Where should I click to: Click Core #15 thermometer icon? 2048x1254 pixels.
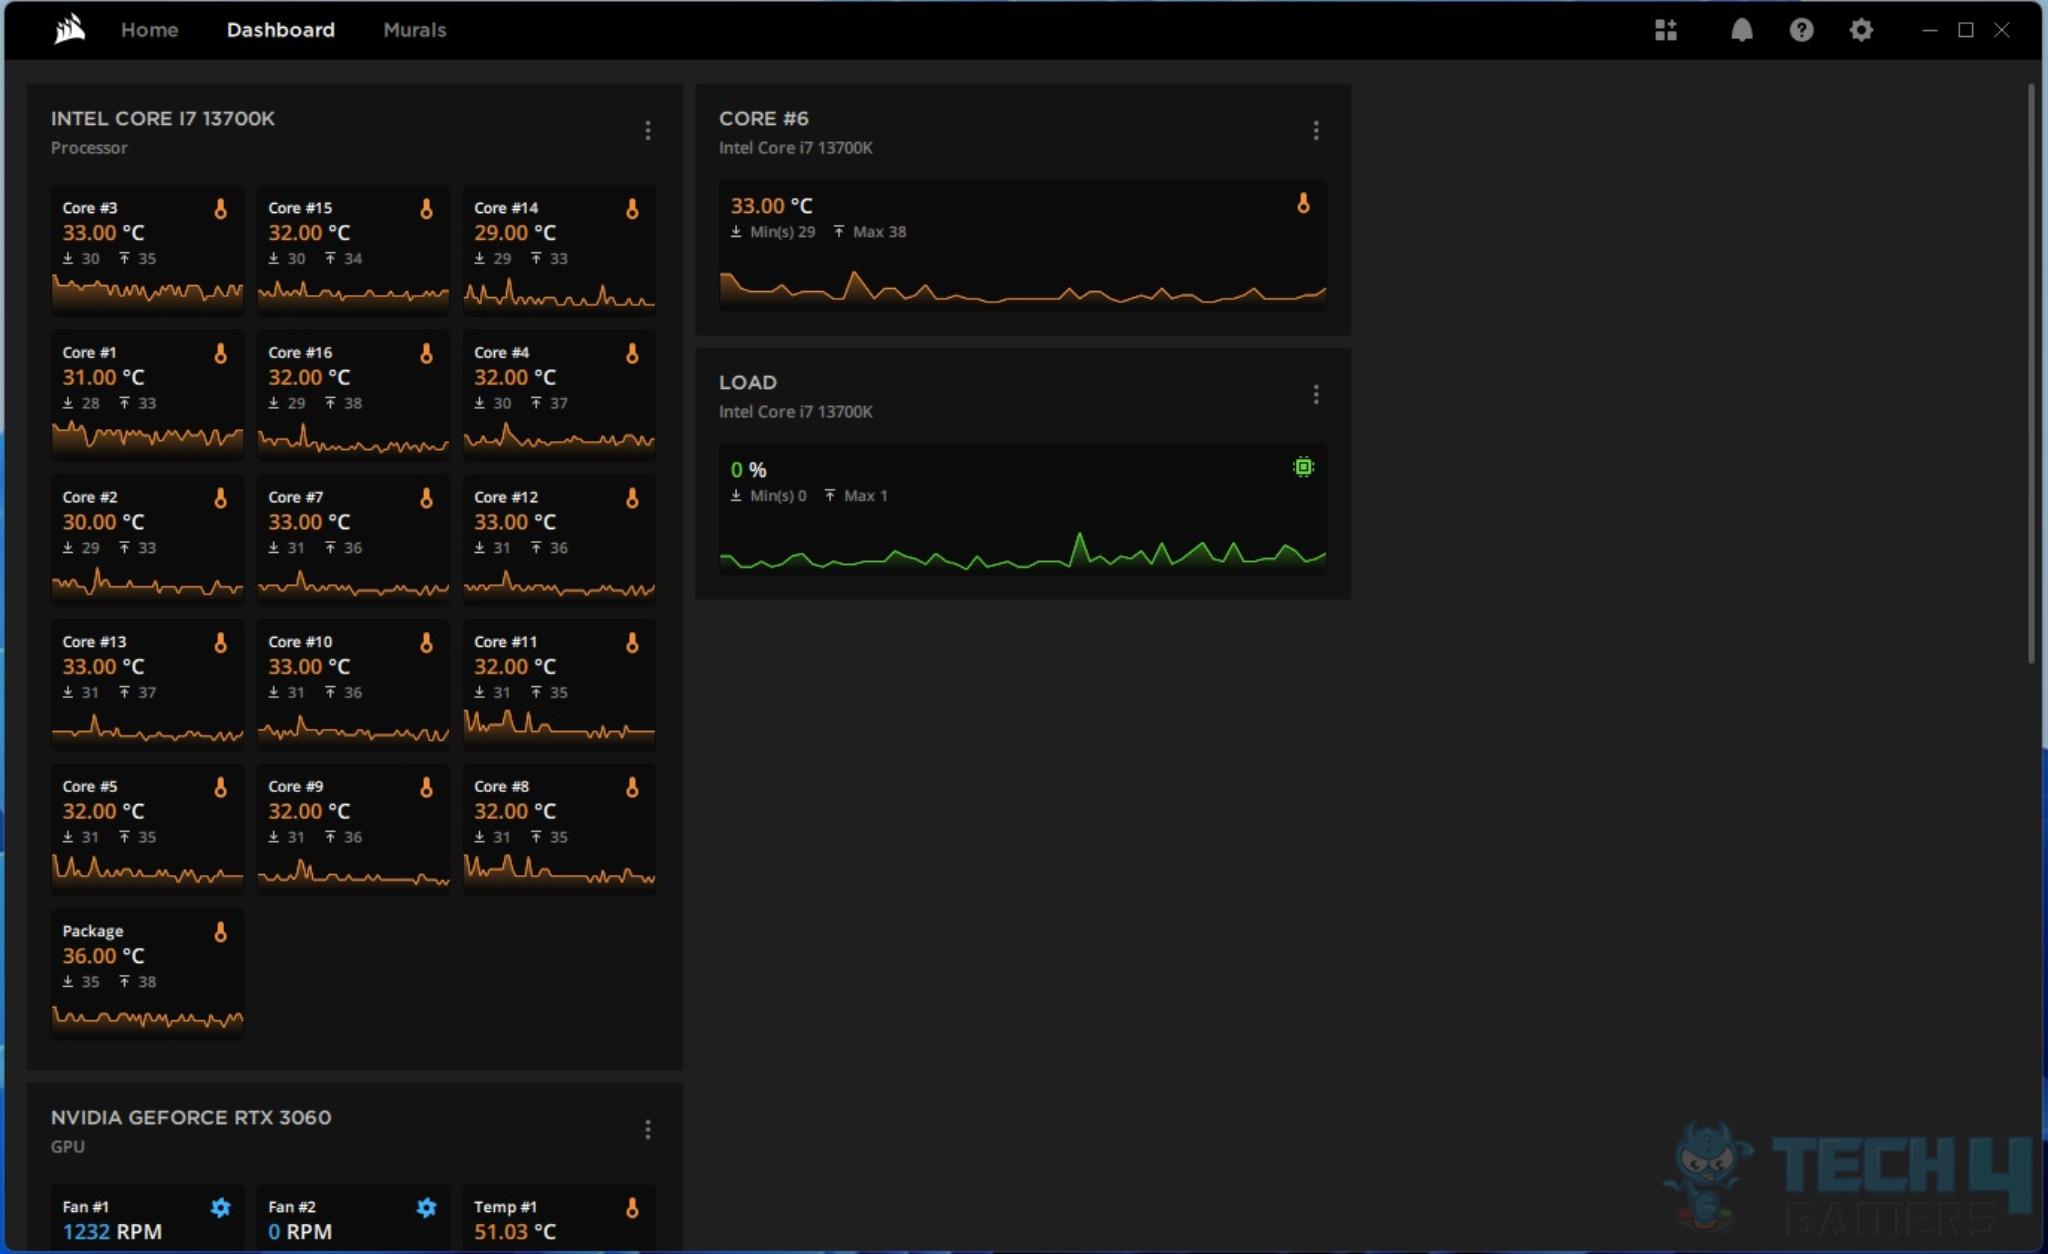(x=426, y=209)
